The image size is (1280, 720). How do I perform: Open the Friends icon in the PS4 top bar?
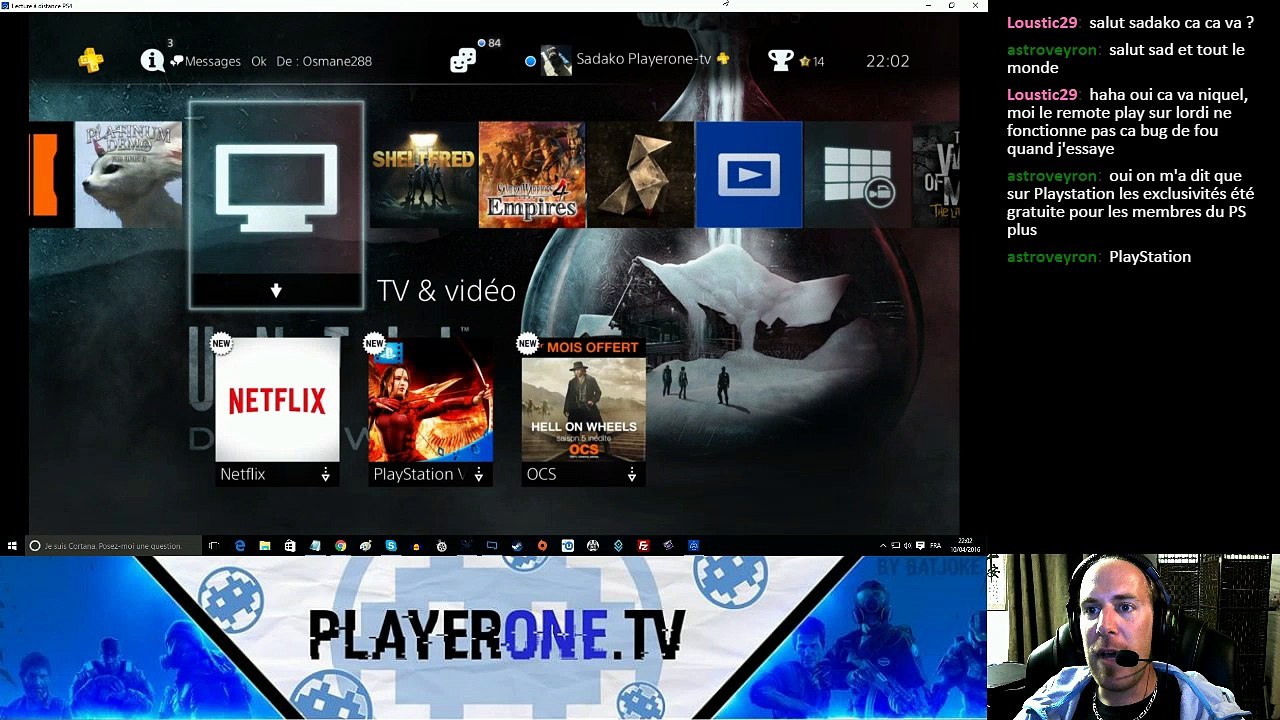[x=463, y=61]
